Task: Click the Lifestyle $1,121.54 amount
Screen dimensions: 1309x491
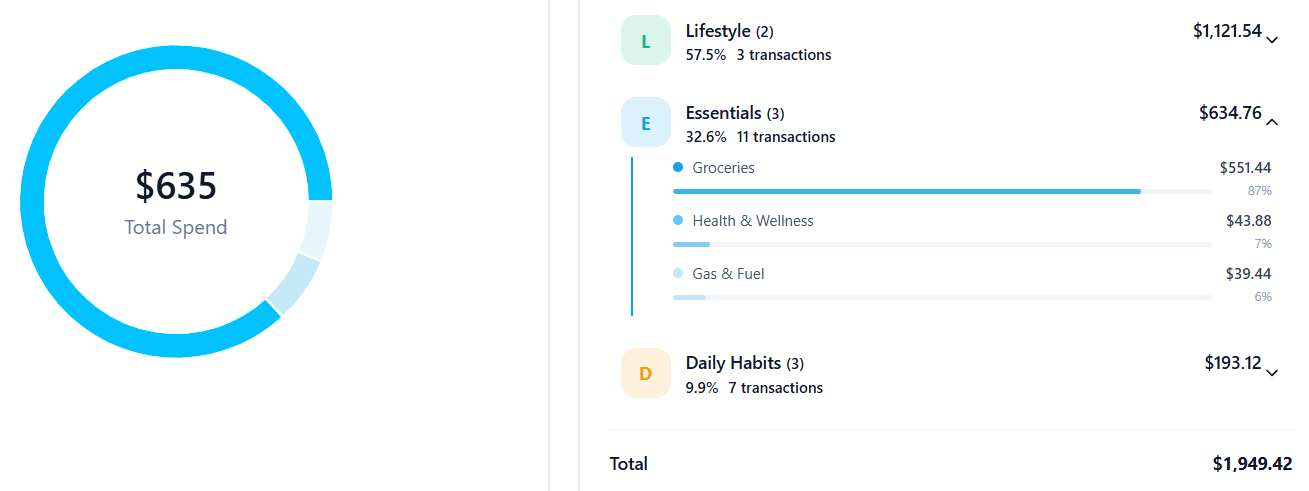Action: [x=1226, y=31]
